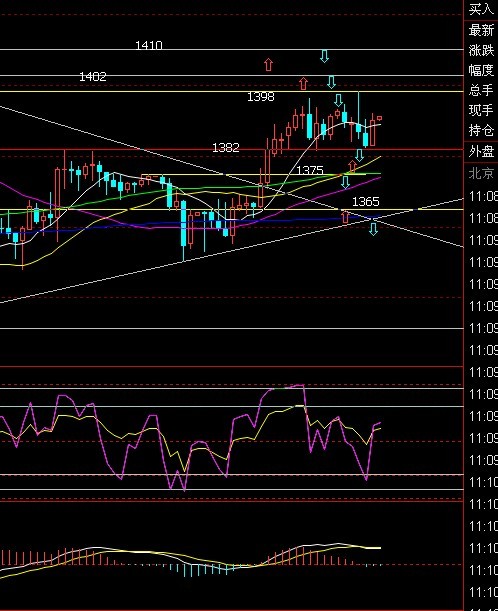This screenshot has height=611, width=498.
Task: Select the 1398 resistance label
Action: click(261, 97)
